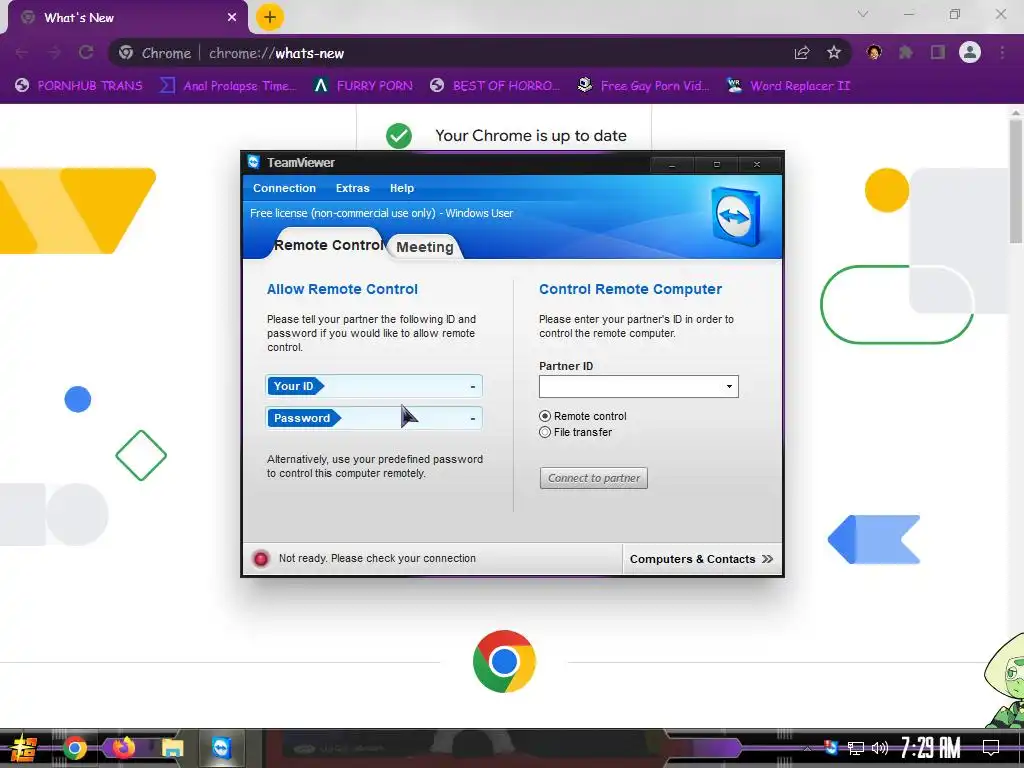
Task: Open a new Chrome tab
Action: pyautogui.click(x=270, y=17)
